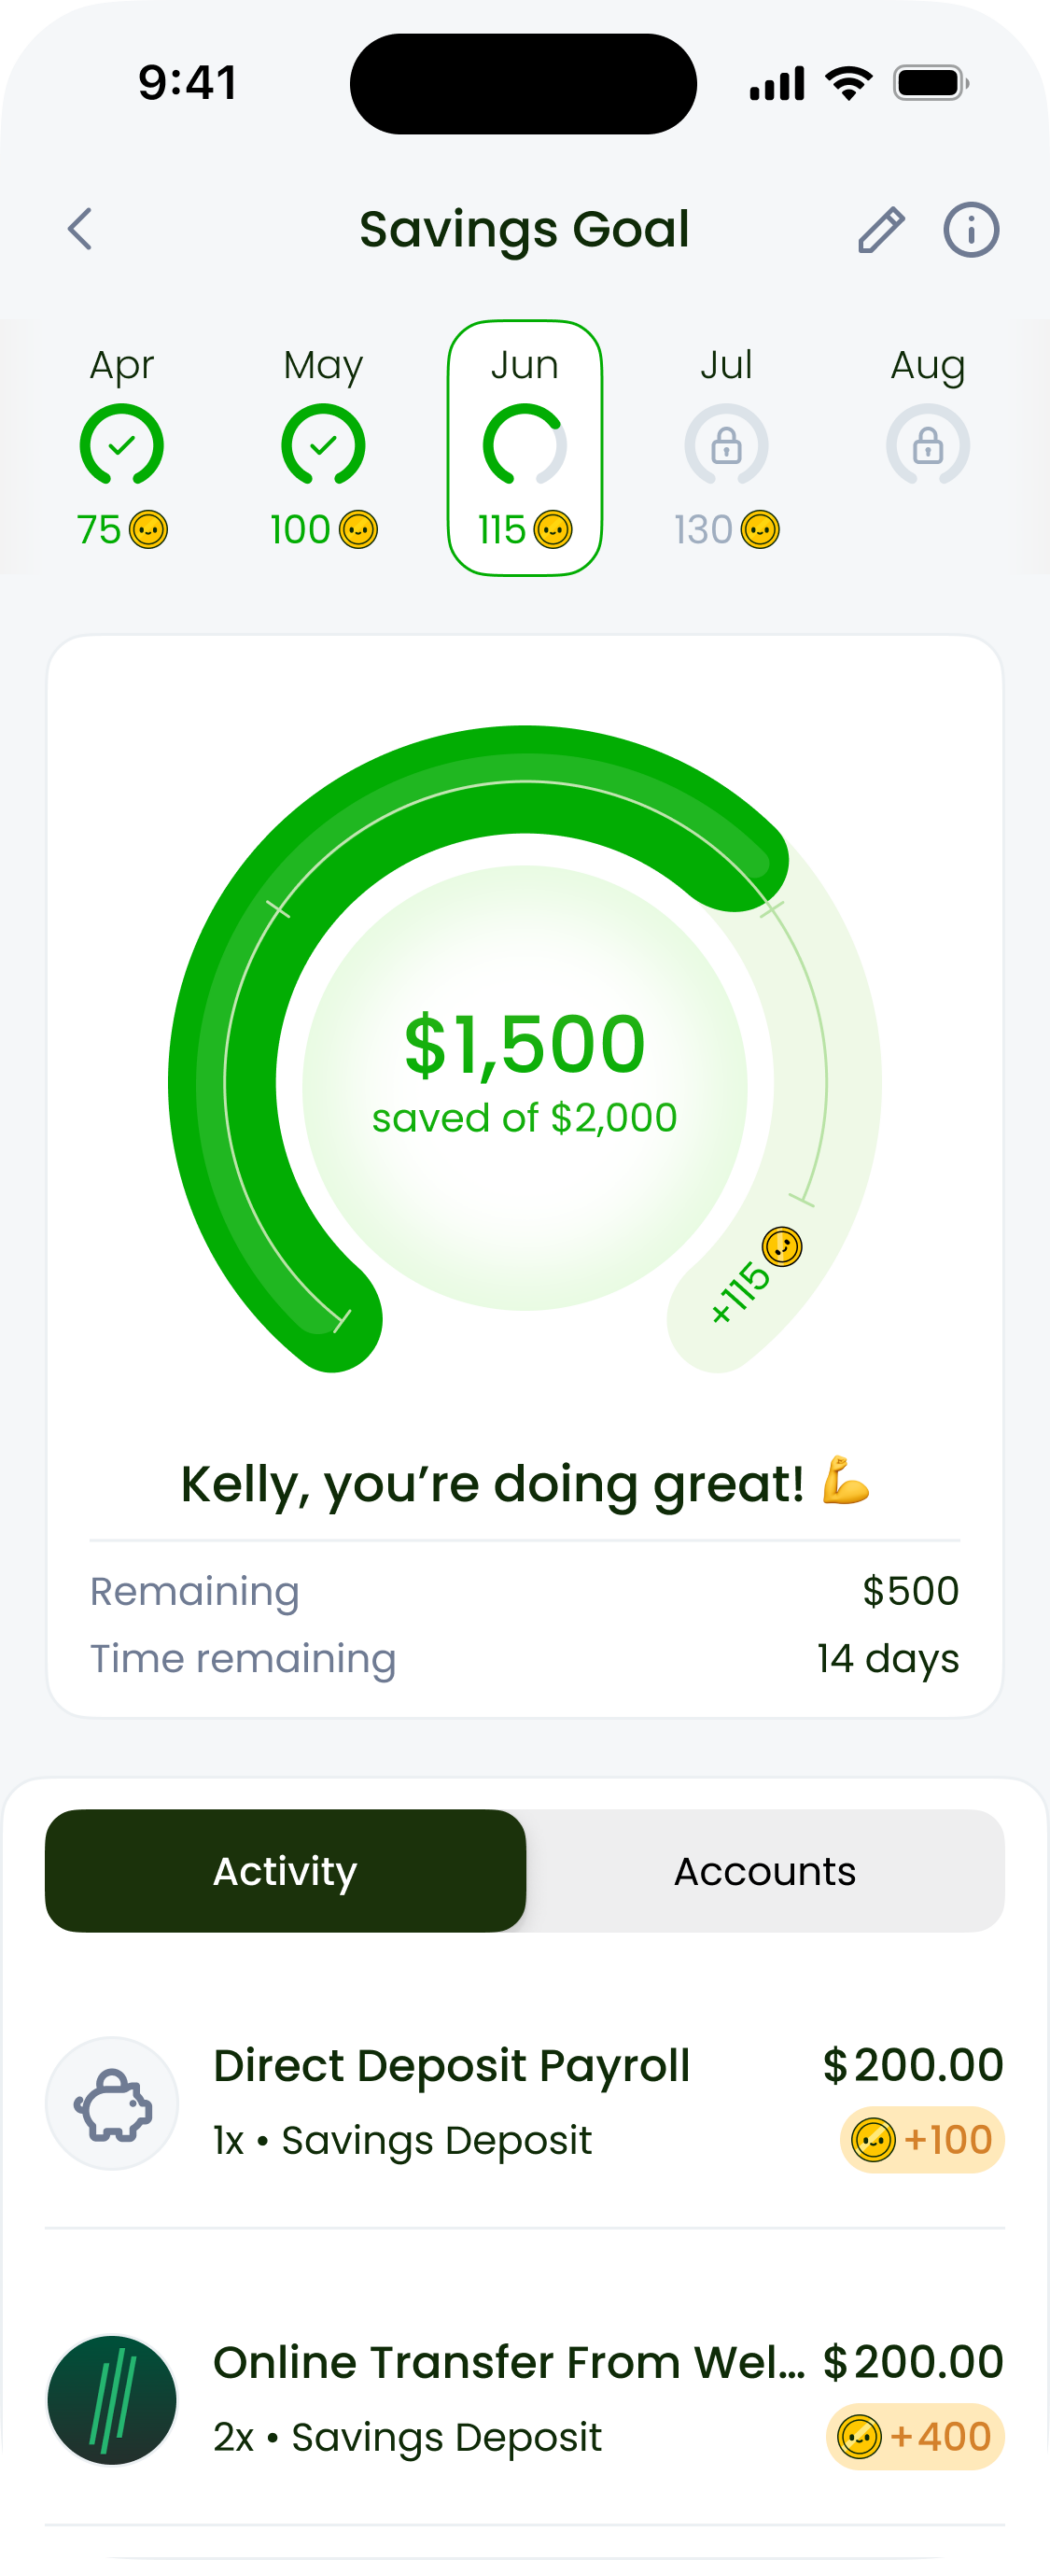Tap the +115 coin on the gauge
The width and height of the screenshot is (1050, 2560).
tap(781, 1247)
